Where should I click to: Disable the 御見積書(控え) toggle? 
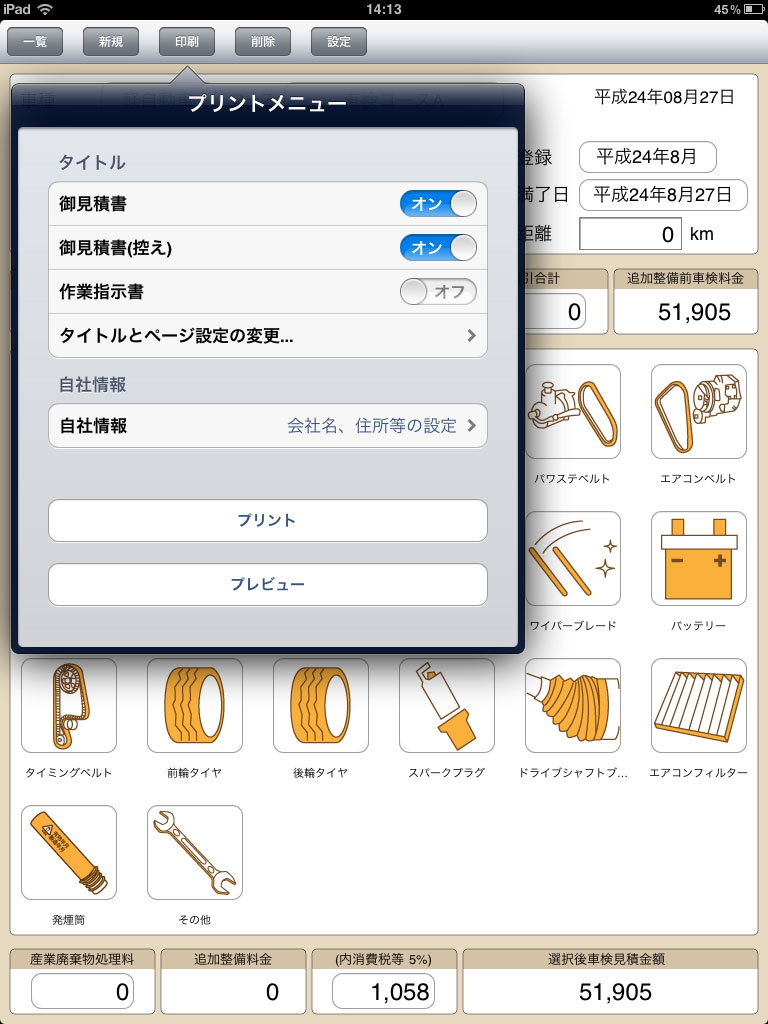[x=438, y=248]
